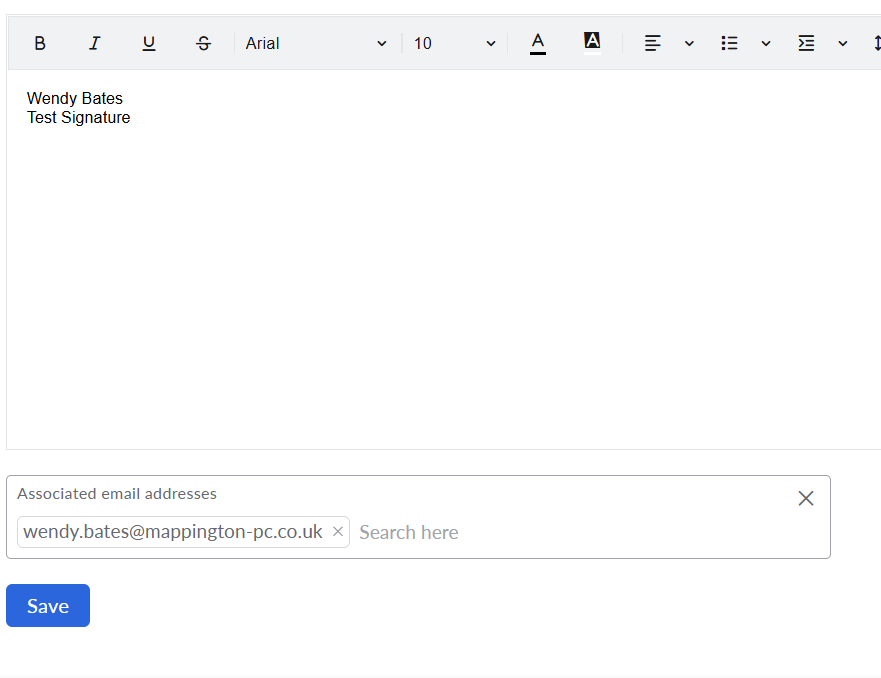Choose the text background highlight color

pos(592,42)
